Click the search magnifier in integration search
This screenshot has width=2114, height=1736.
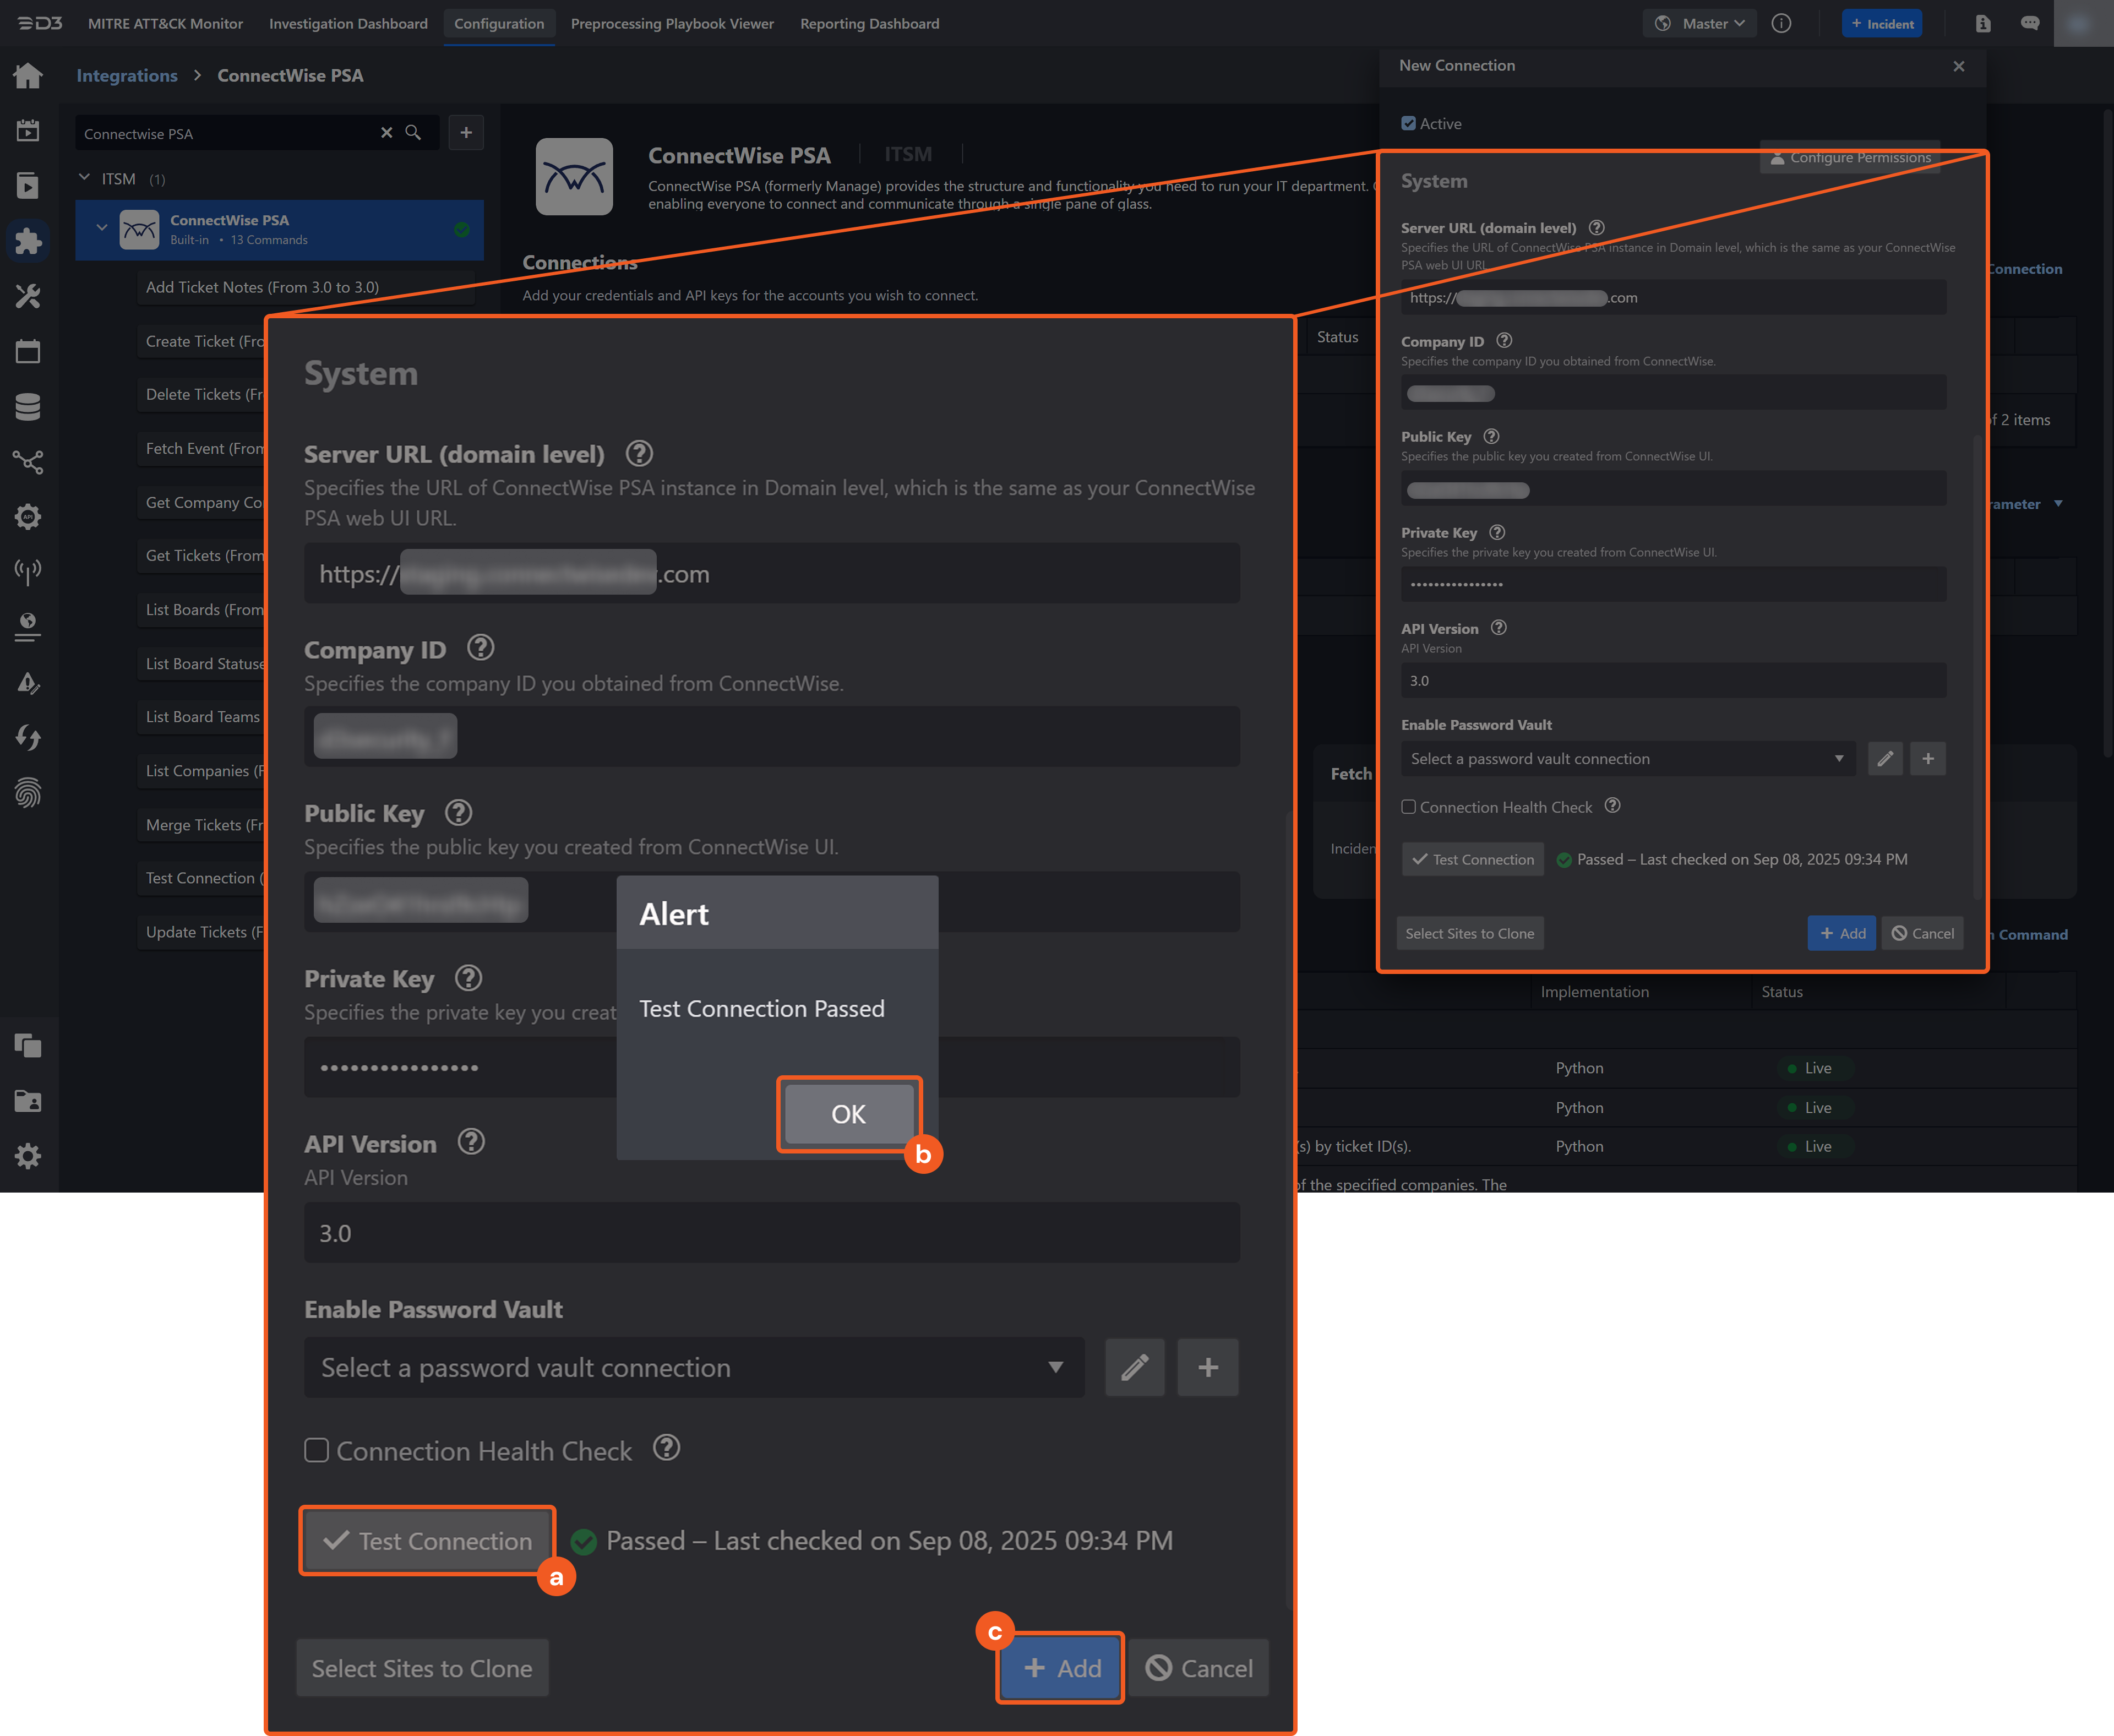(413, 133)
